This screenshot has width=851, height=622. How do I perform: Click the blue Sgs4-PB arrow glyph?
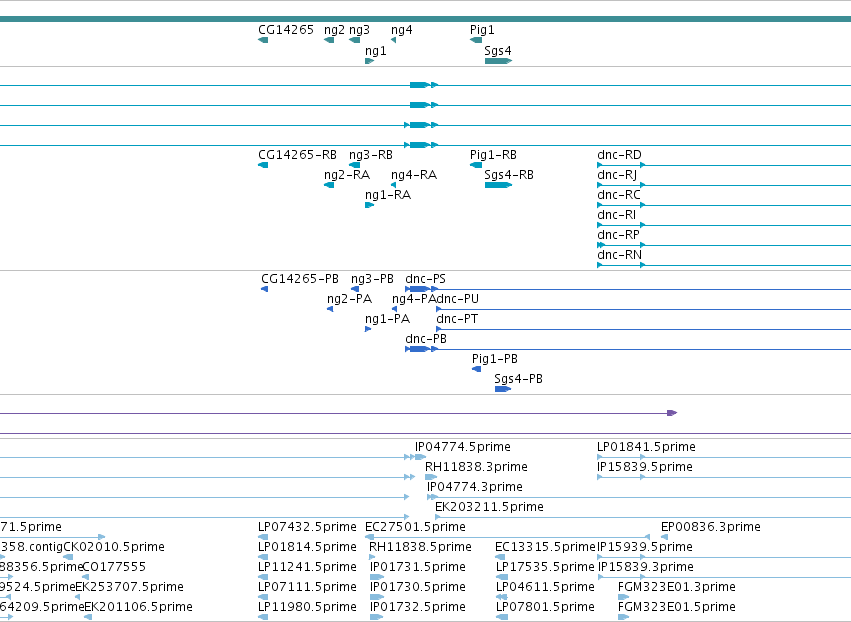(503, 389)
